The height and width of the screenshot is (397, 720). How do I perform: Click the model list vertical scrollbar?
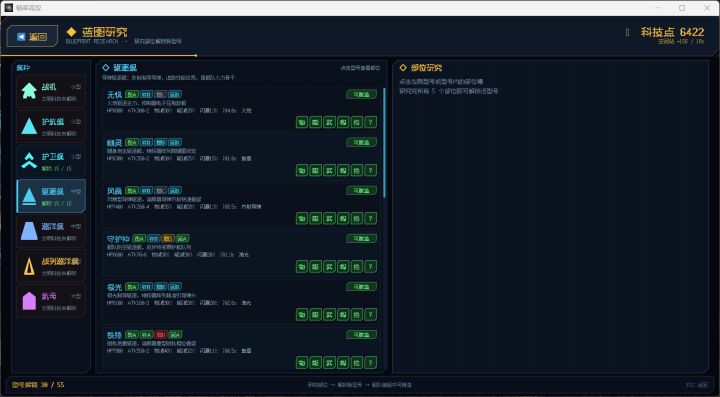[384, 143]
